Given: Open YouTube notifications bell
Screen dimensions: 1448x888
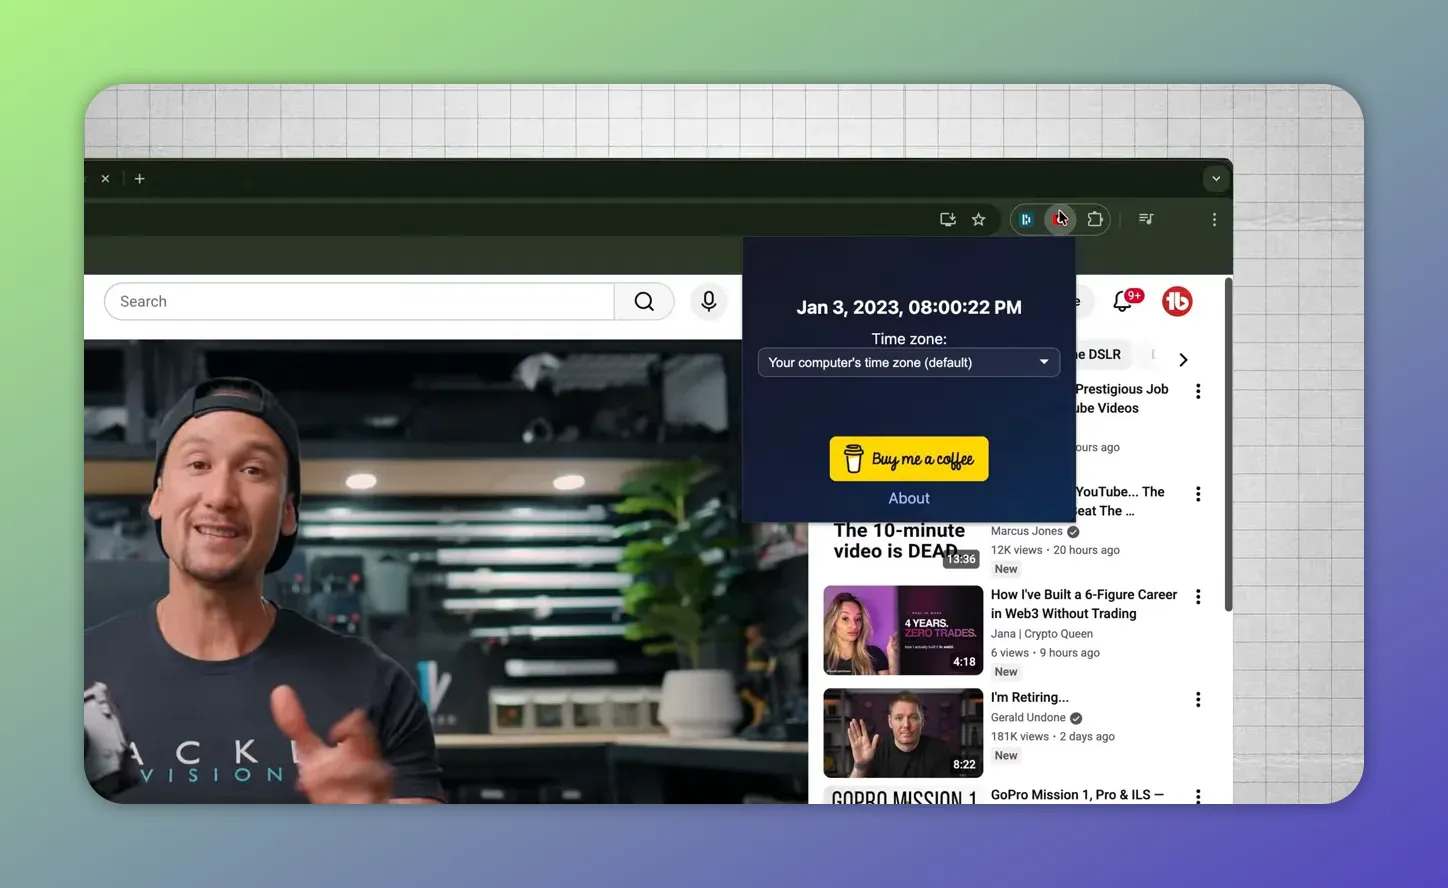Looking at the screenshot, I should click(1123, 301).
